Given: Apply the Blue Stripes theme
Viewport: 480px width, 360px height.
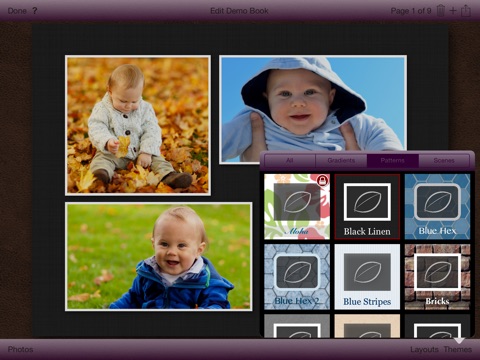Looking at the screenshot, I should pos(367,277).
